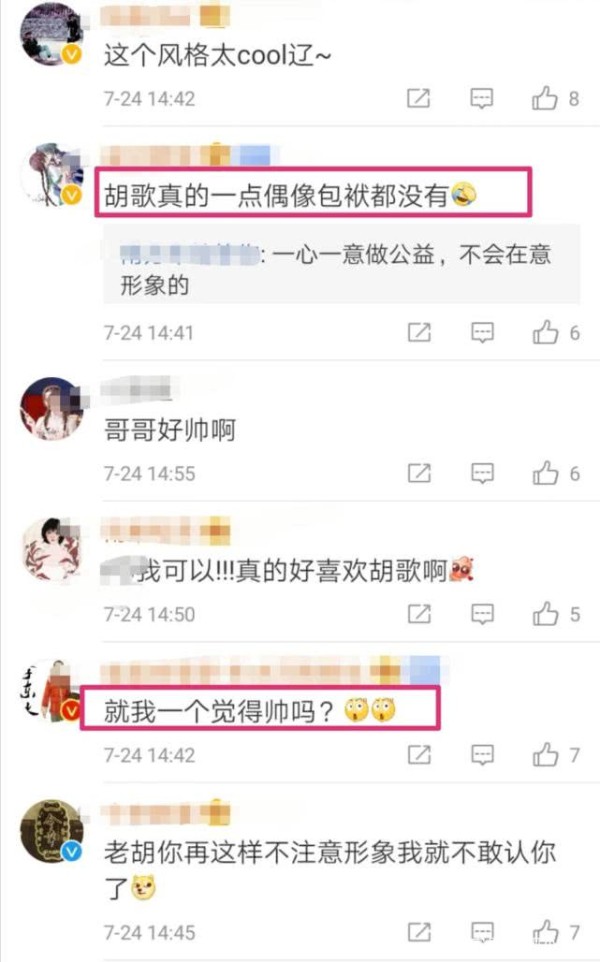Image resolution: width=600 pixels, height=962 pixels.
Task: Like the '老胡你再这样不注意形象' comment
Action: tap(545, 932)
